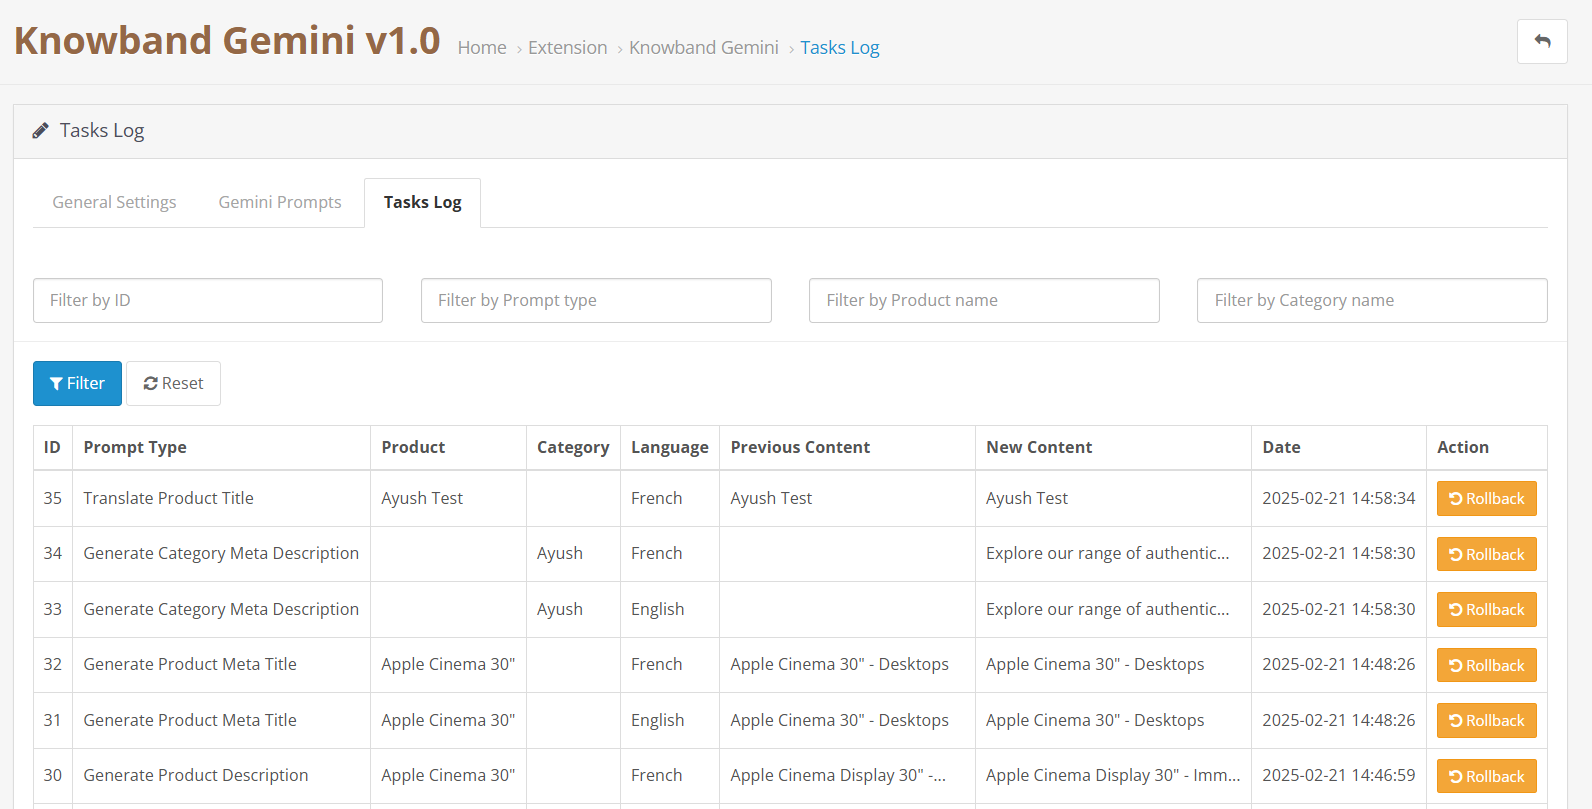Screen dimensions: 1592x809
Task: Rollback task 35 Translate Product Title
Action: click(x=1486, y=499)
